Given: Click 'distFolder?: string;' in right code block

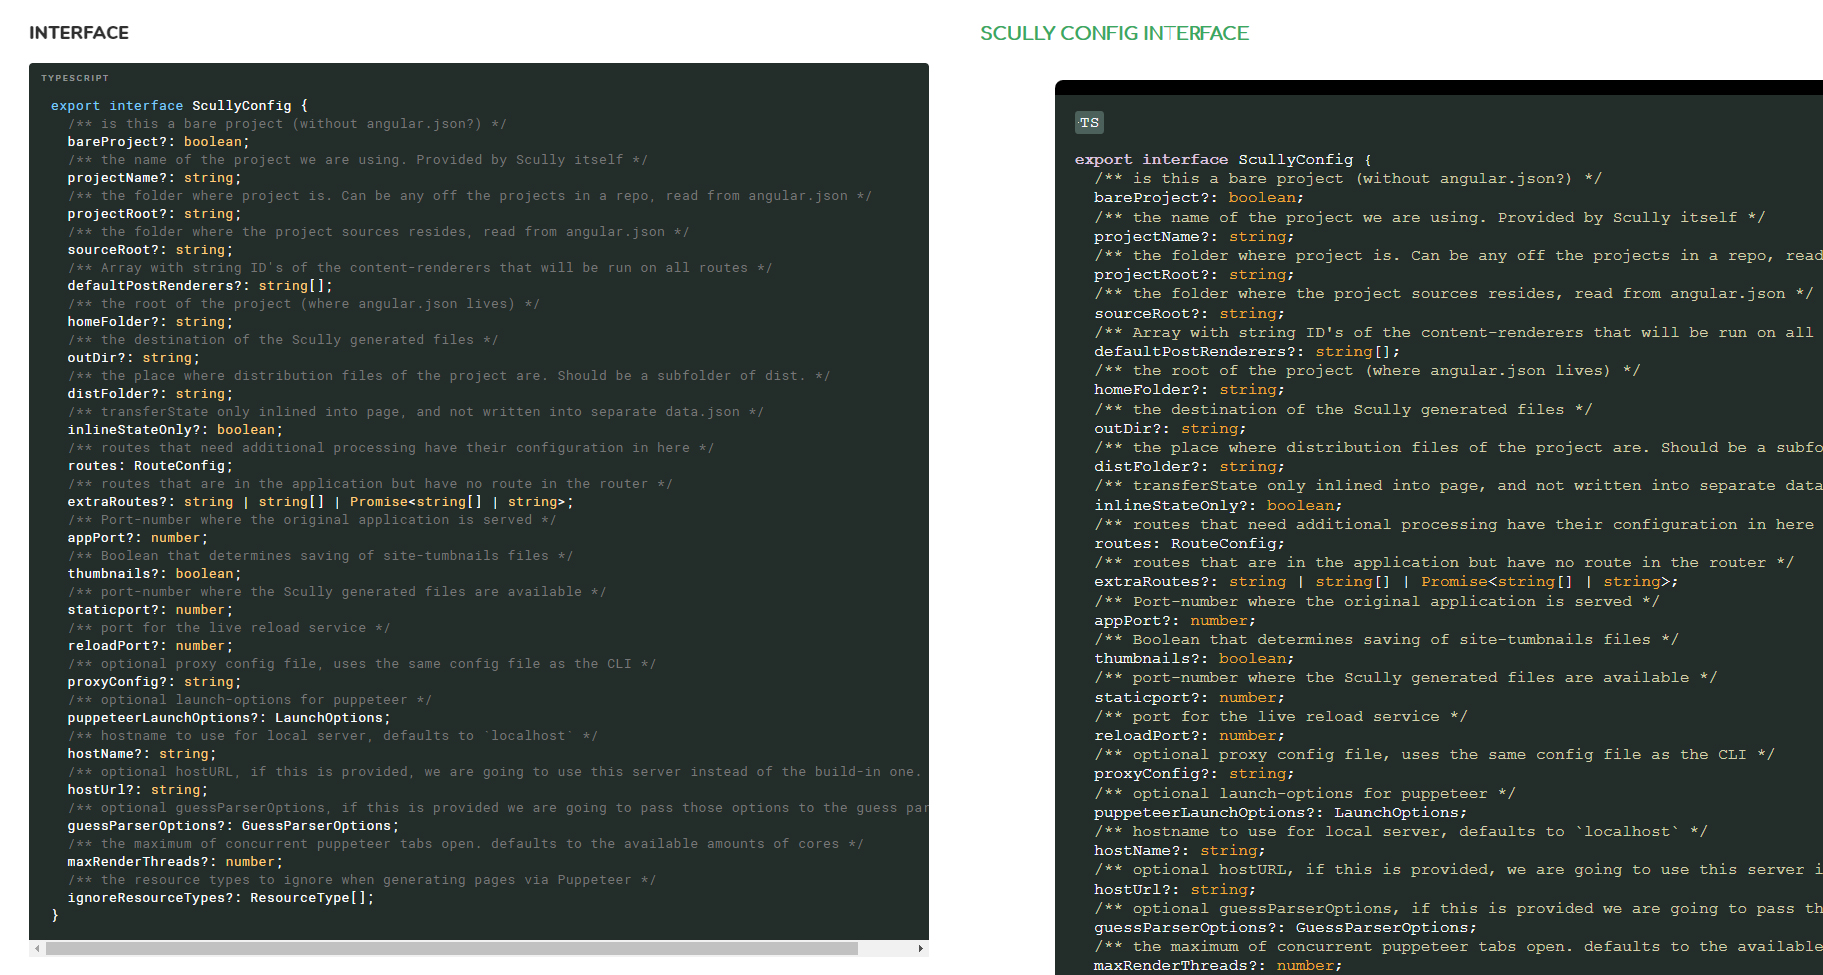Looking at the screenshot, I should 1189,467.
